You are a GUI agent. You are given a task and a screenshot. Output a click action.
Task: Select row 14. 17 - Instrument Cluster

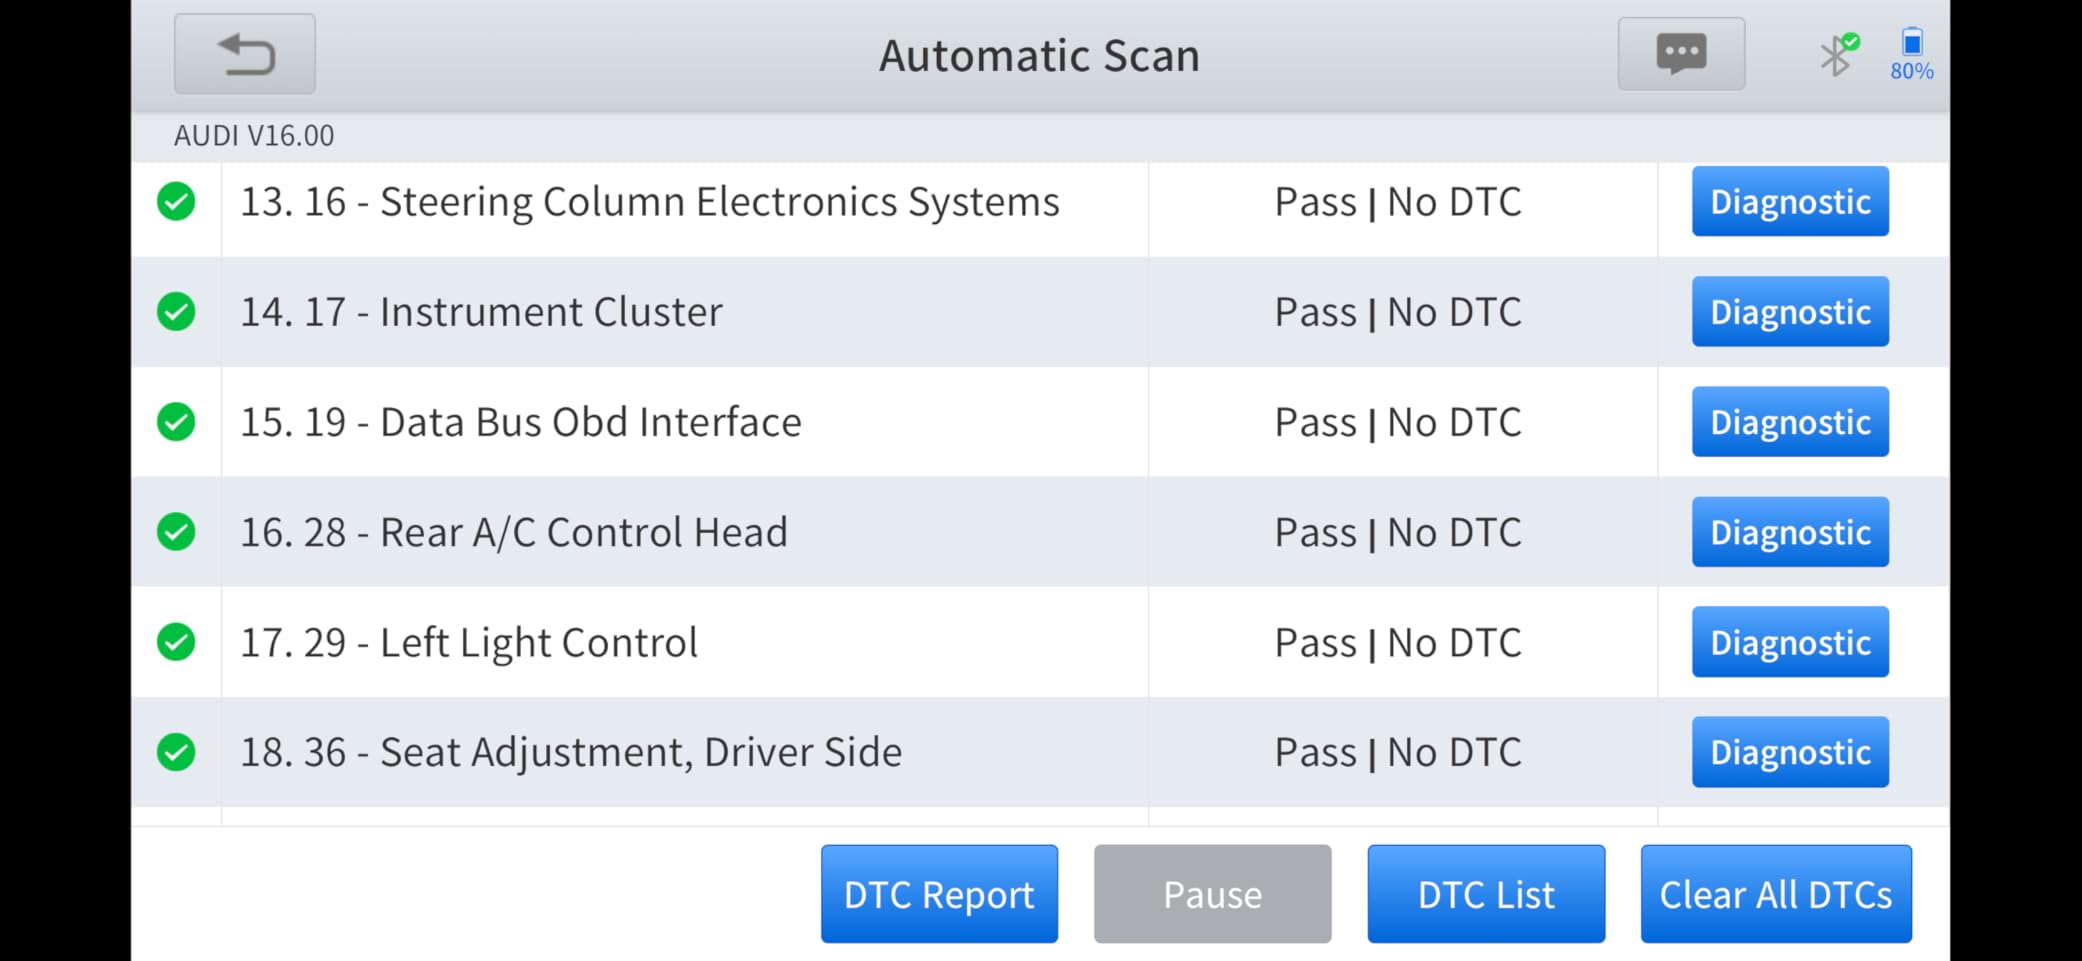(x=1040, y=312)
